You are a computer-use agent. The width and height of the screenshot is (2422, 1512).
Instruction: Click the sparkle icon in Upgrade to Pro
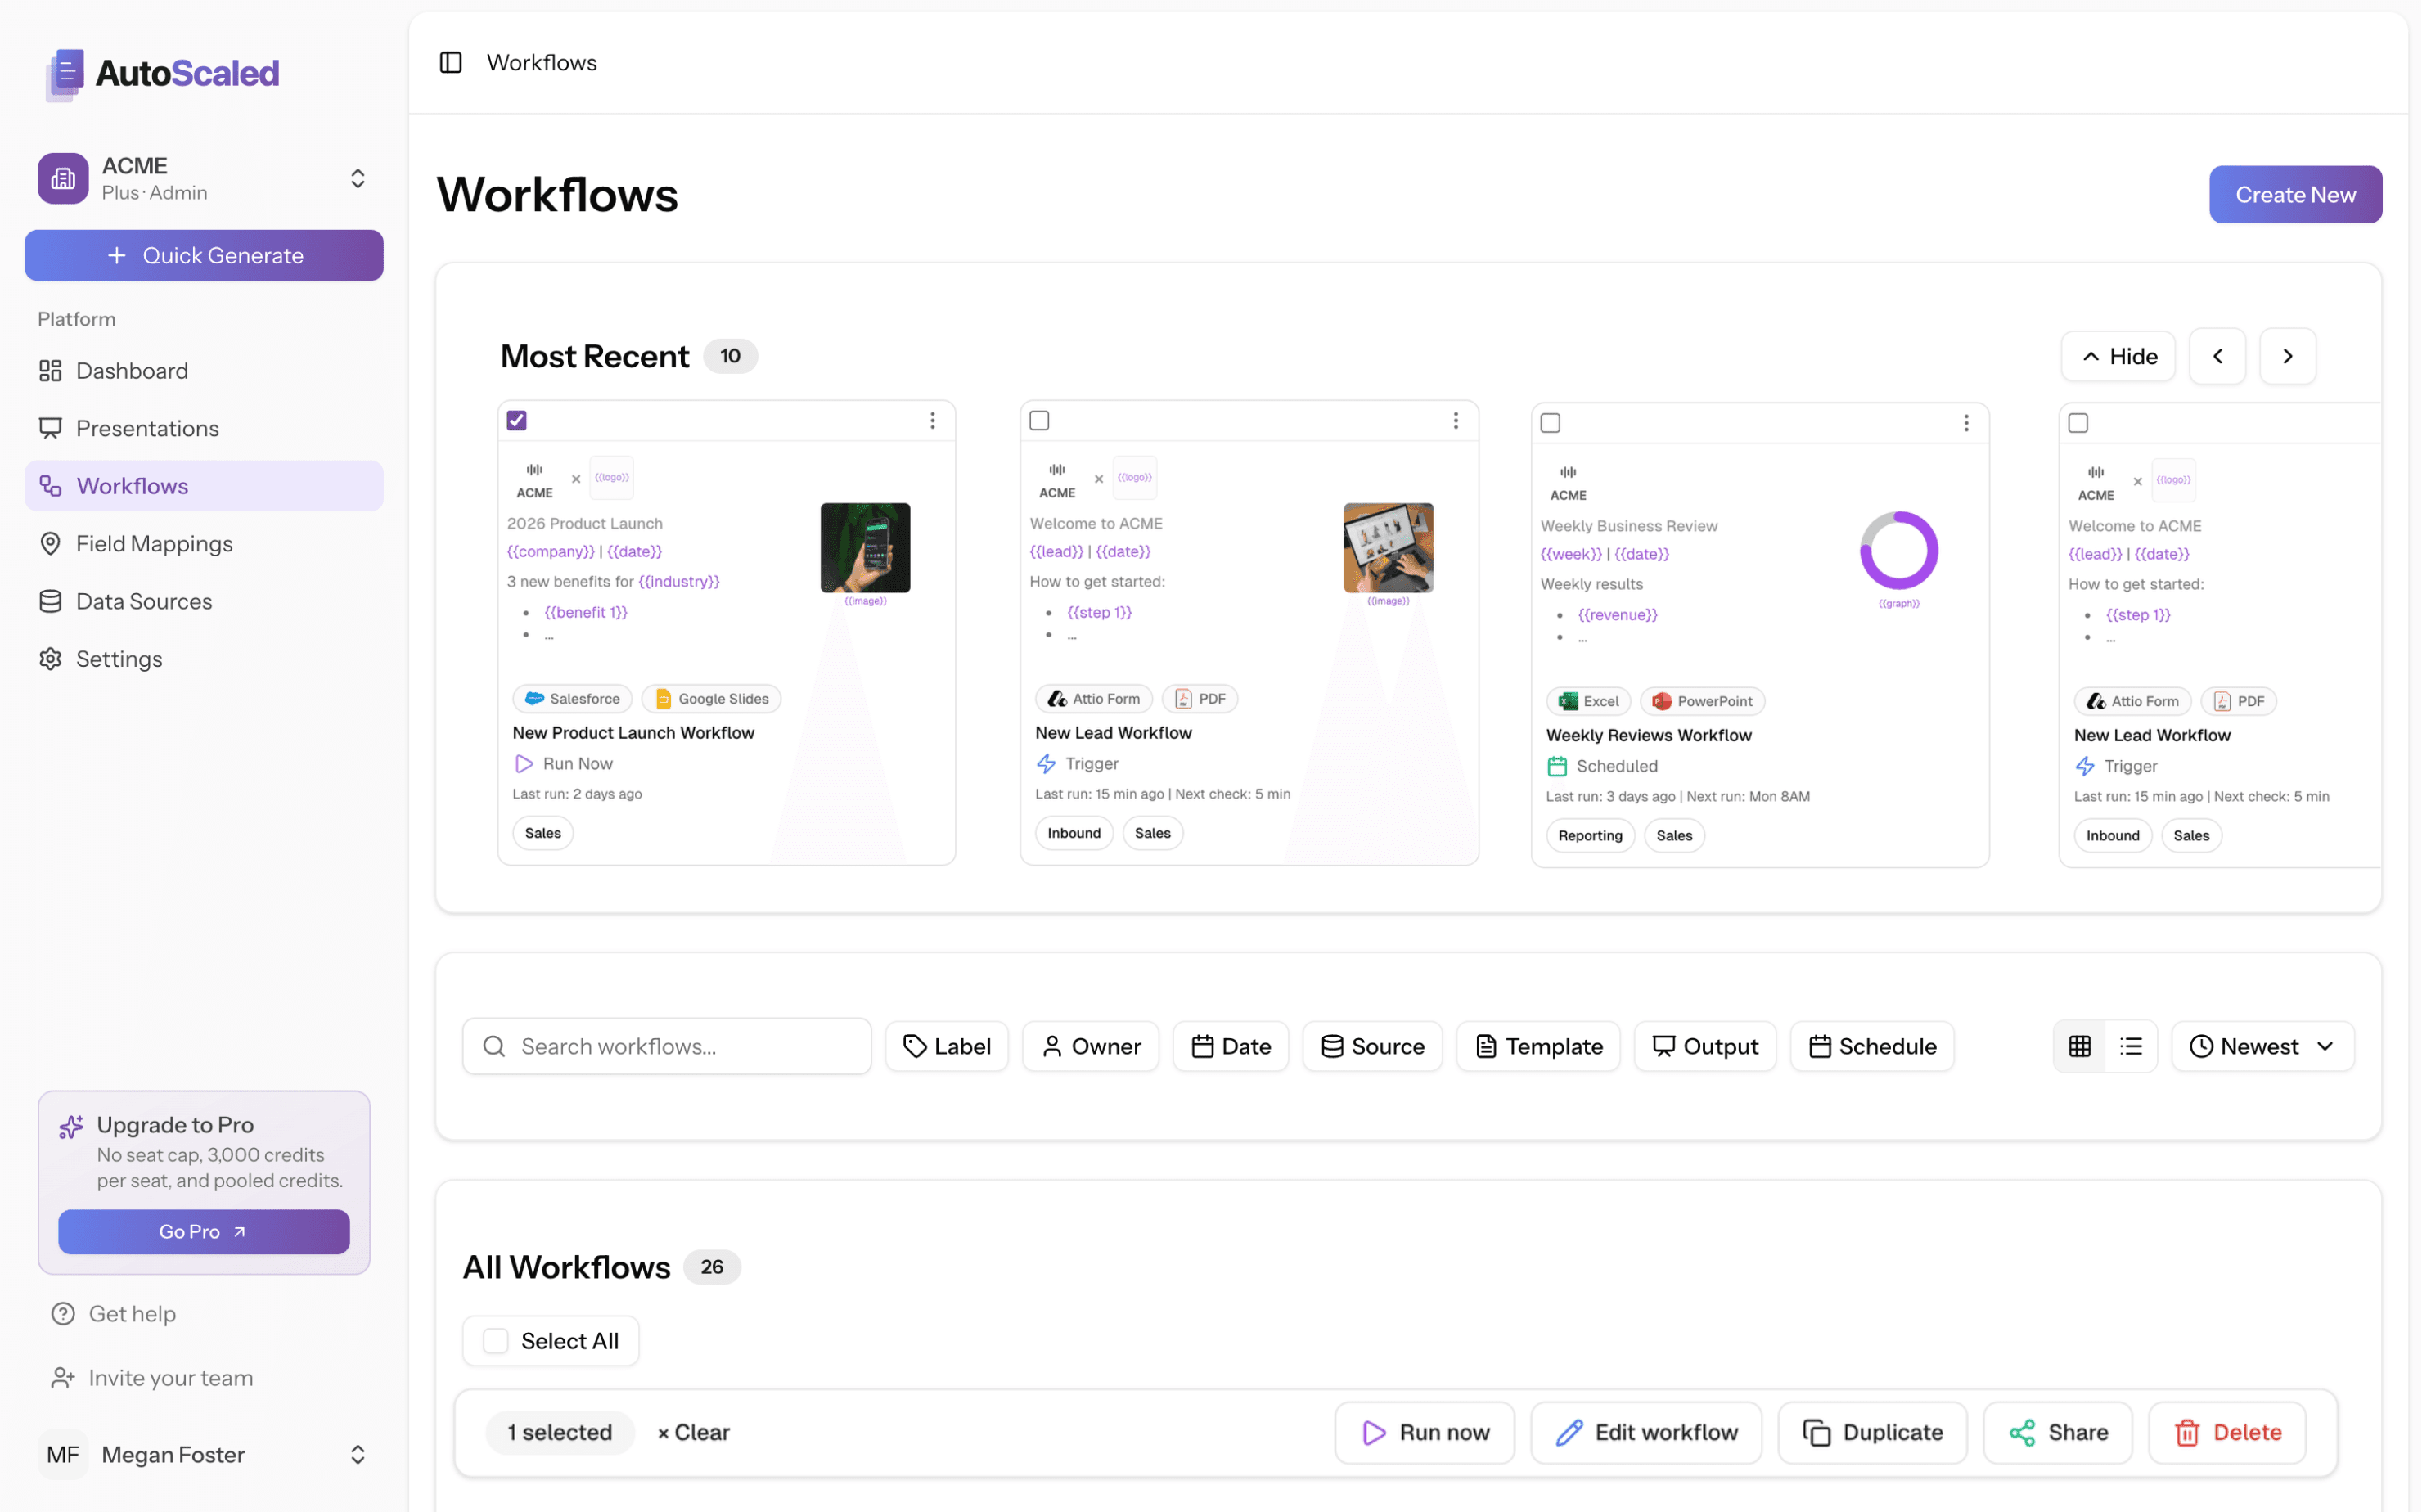coord(71,1127)
